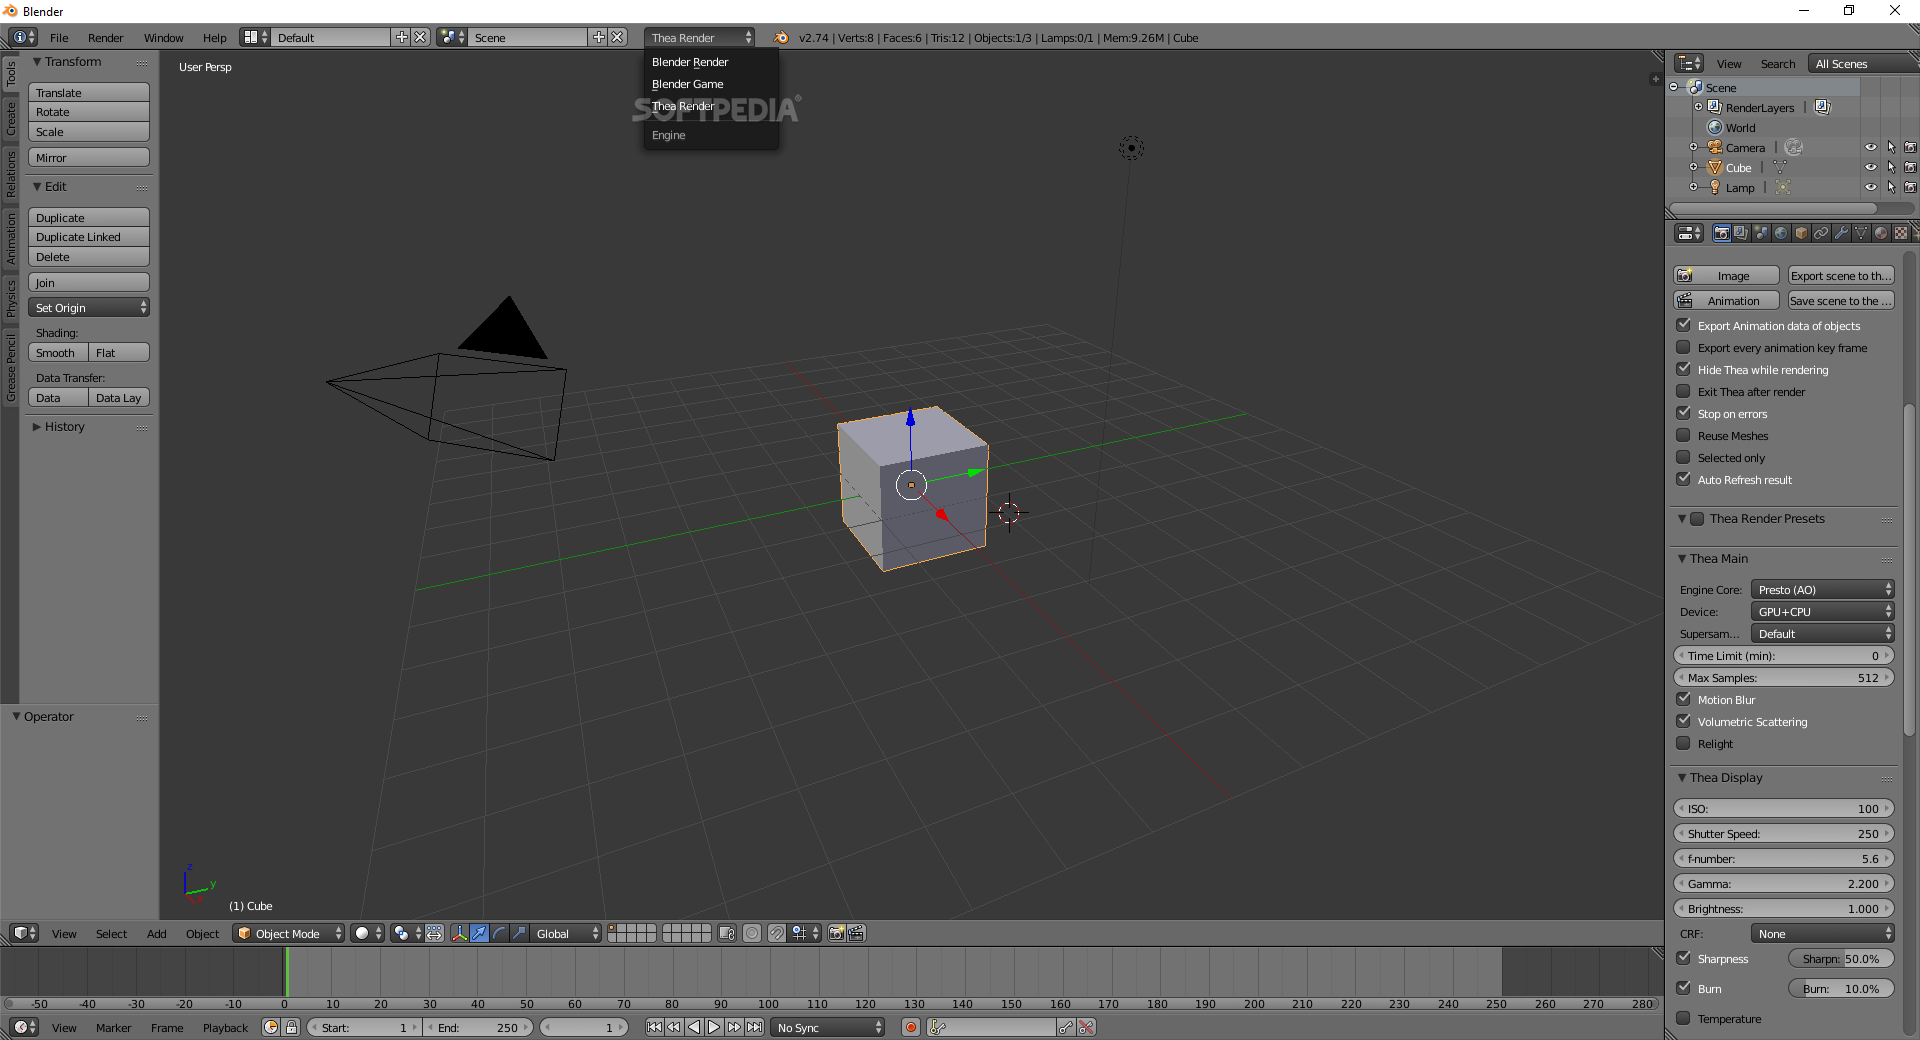Click the Mirror button
1920x1040 pixels.
(x=89, y=157)
